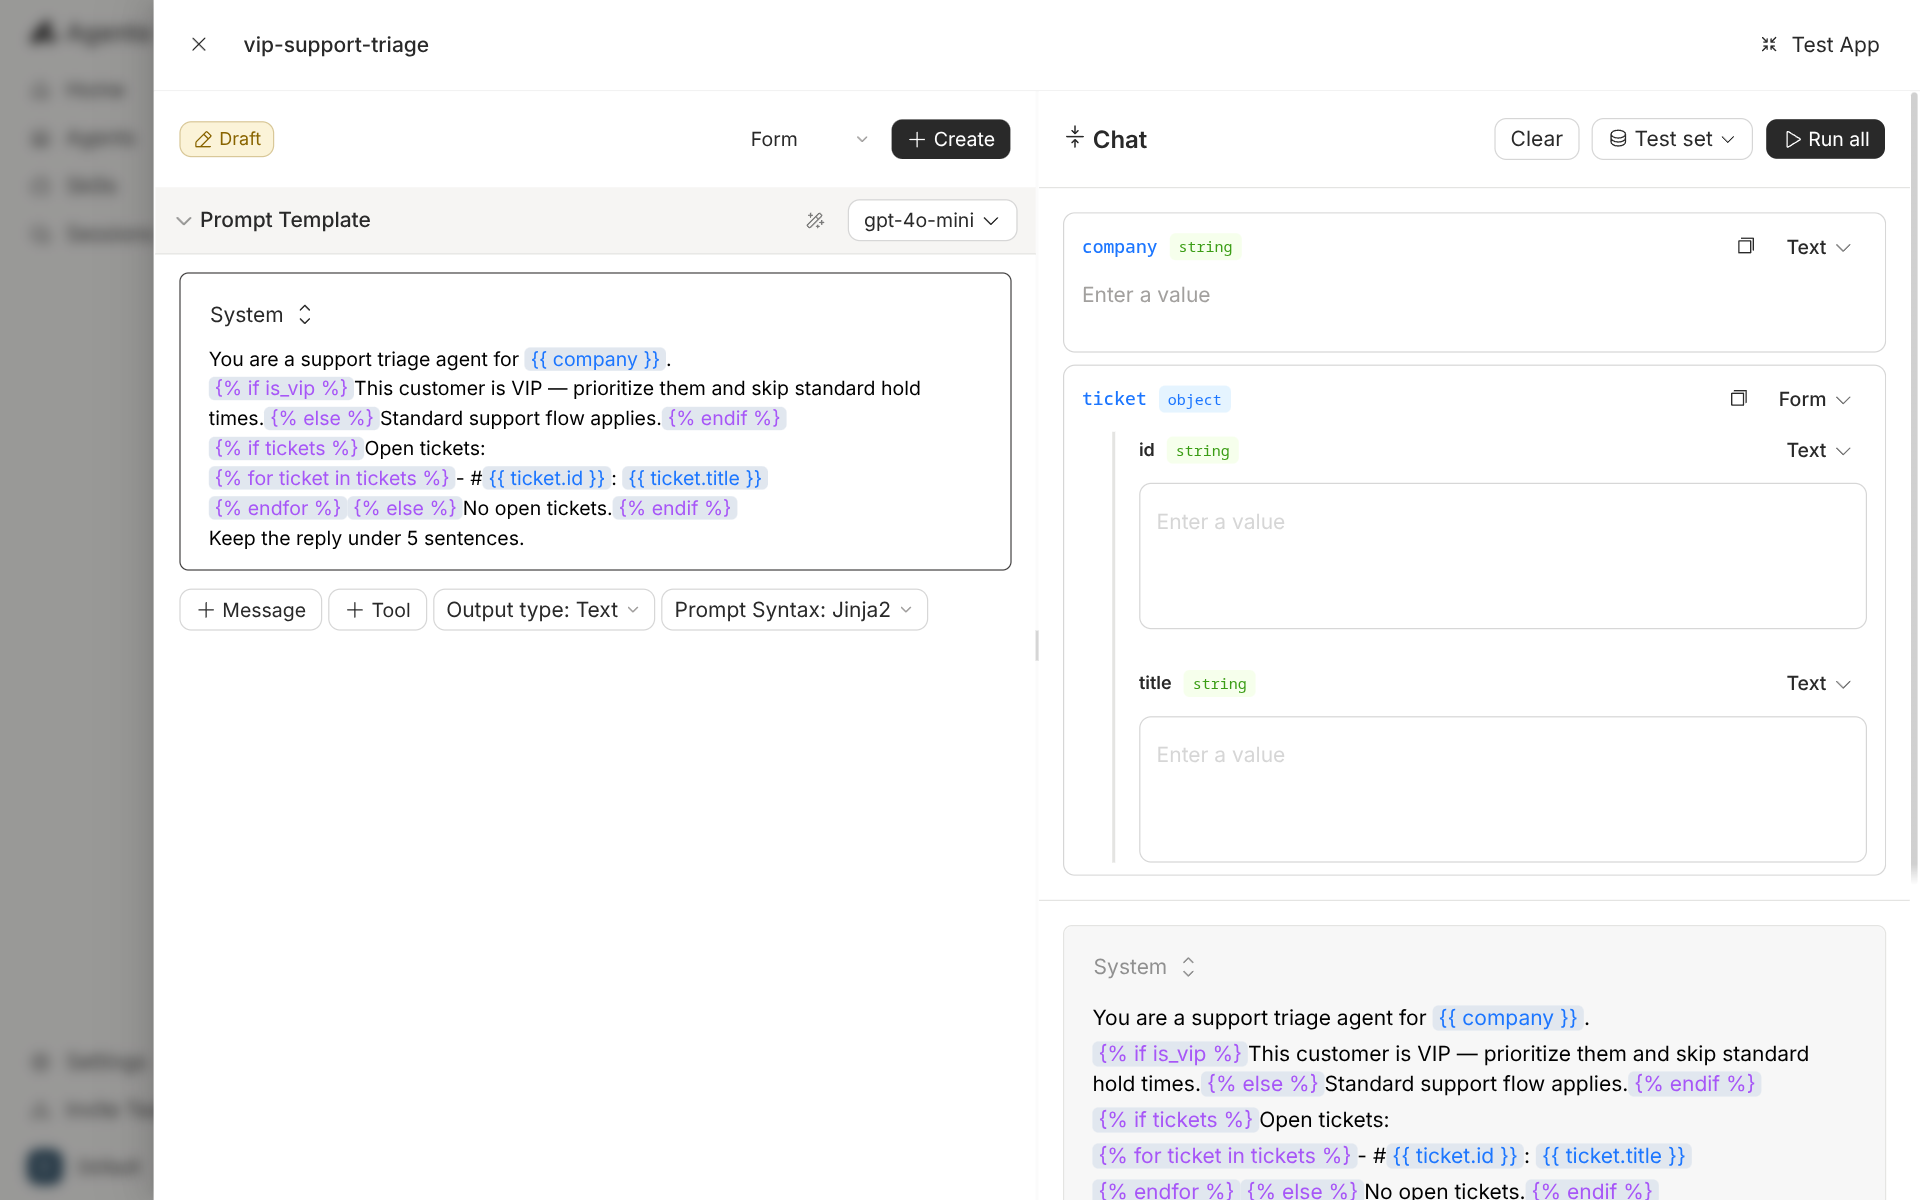This screenshot has height=1200, width=1920.
Task: Copy the ticket object variable
Action: click(x=1739, y=398)
